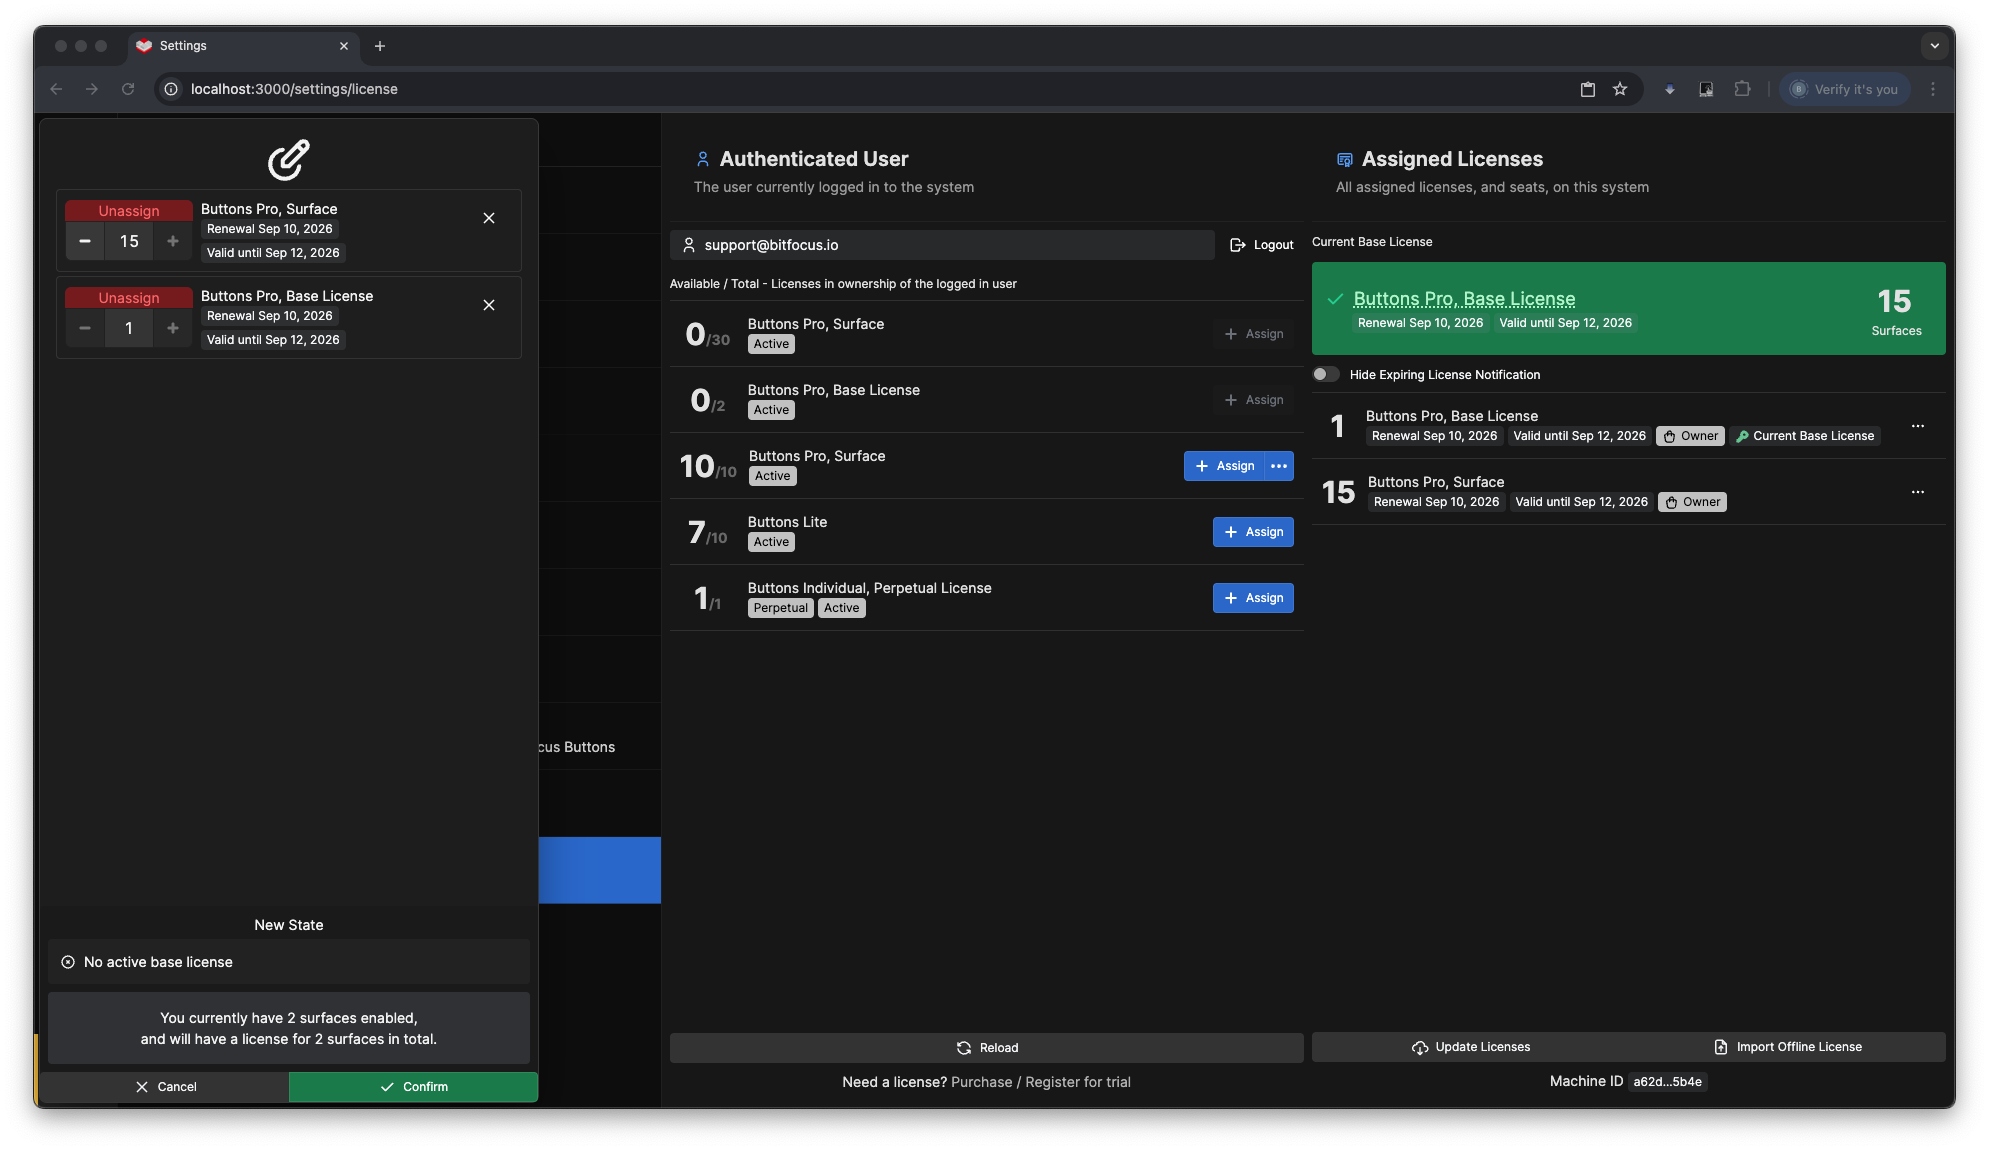
Task: Open the Buttons Pro, Base License link in green card
Action: 1464,299
